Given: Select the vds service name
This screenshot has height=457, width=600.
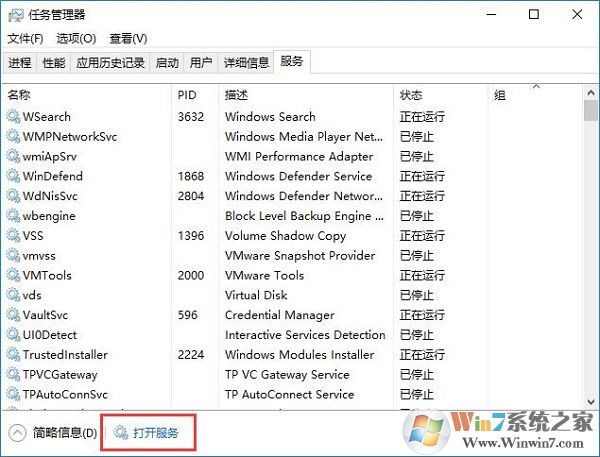Looking at the screenshot, I should pyautogui.click(x=32, y=295).
